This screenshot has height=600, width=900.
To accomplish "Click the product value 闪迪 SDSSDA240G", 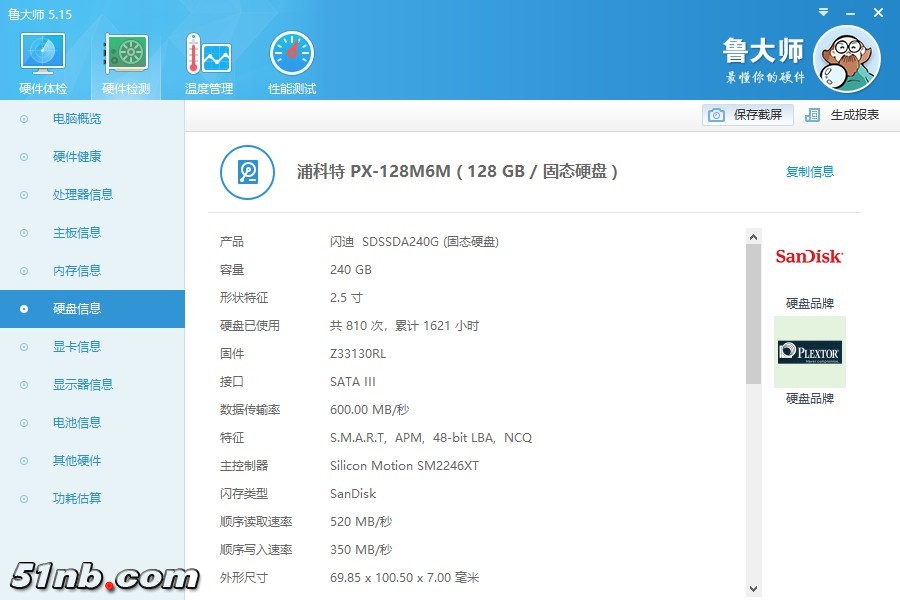I will pos(414,242).
